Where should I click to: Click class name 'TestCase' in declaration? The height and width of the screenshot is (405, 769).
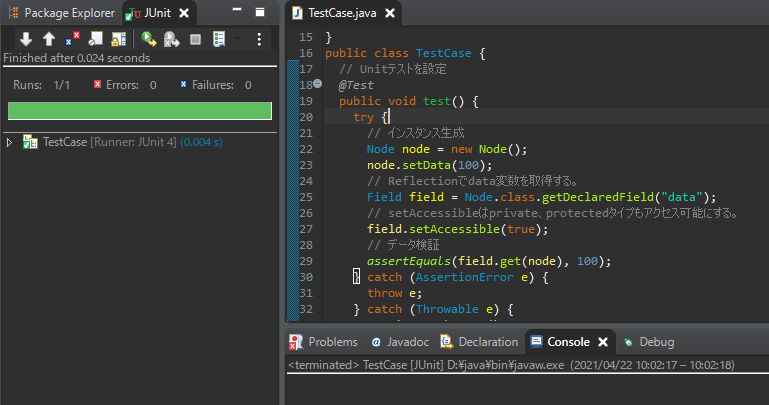pos(444,53)
